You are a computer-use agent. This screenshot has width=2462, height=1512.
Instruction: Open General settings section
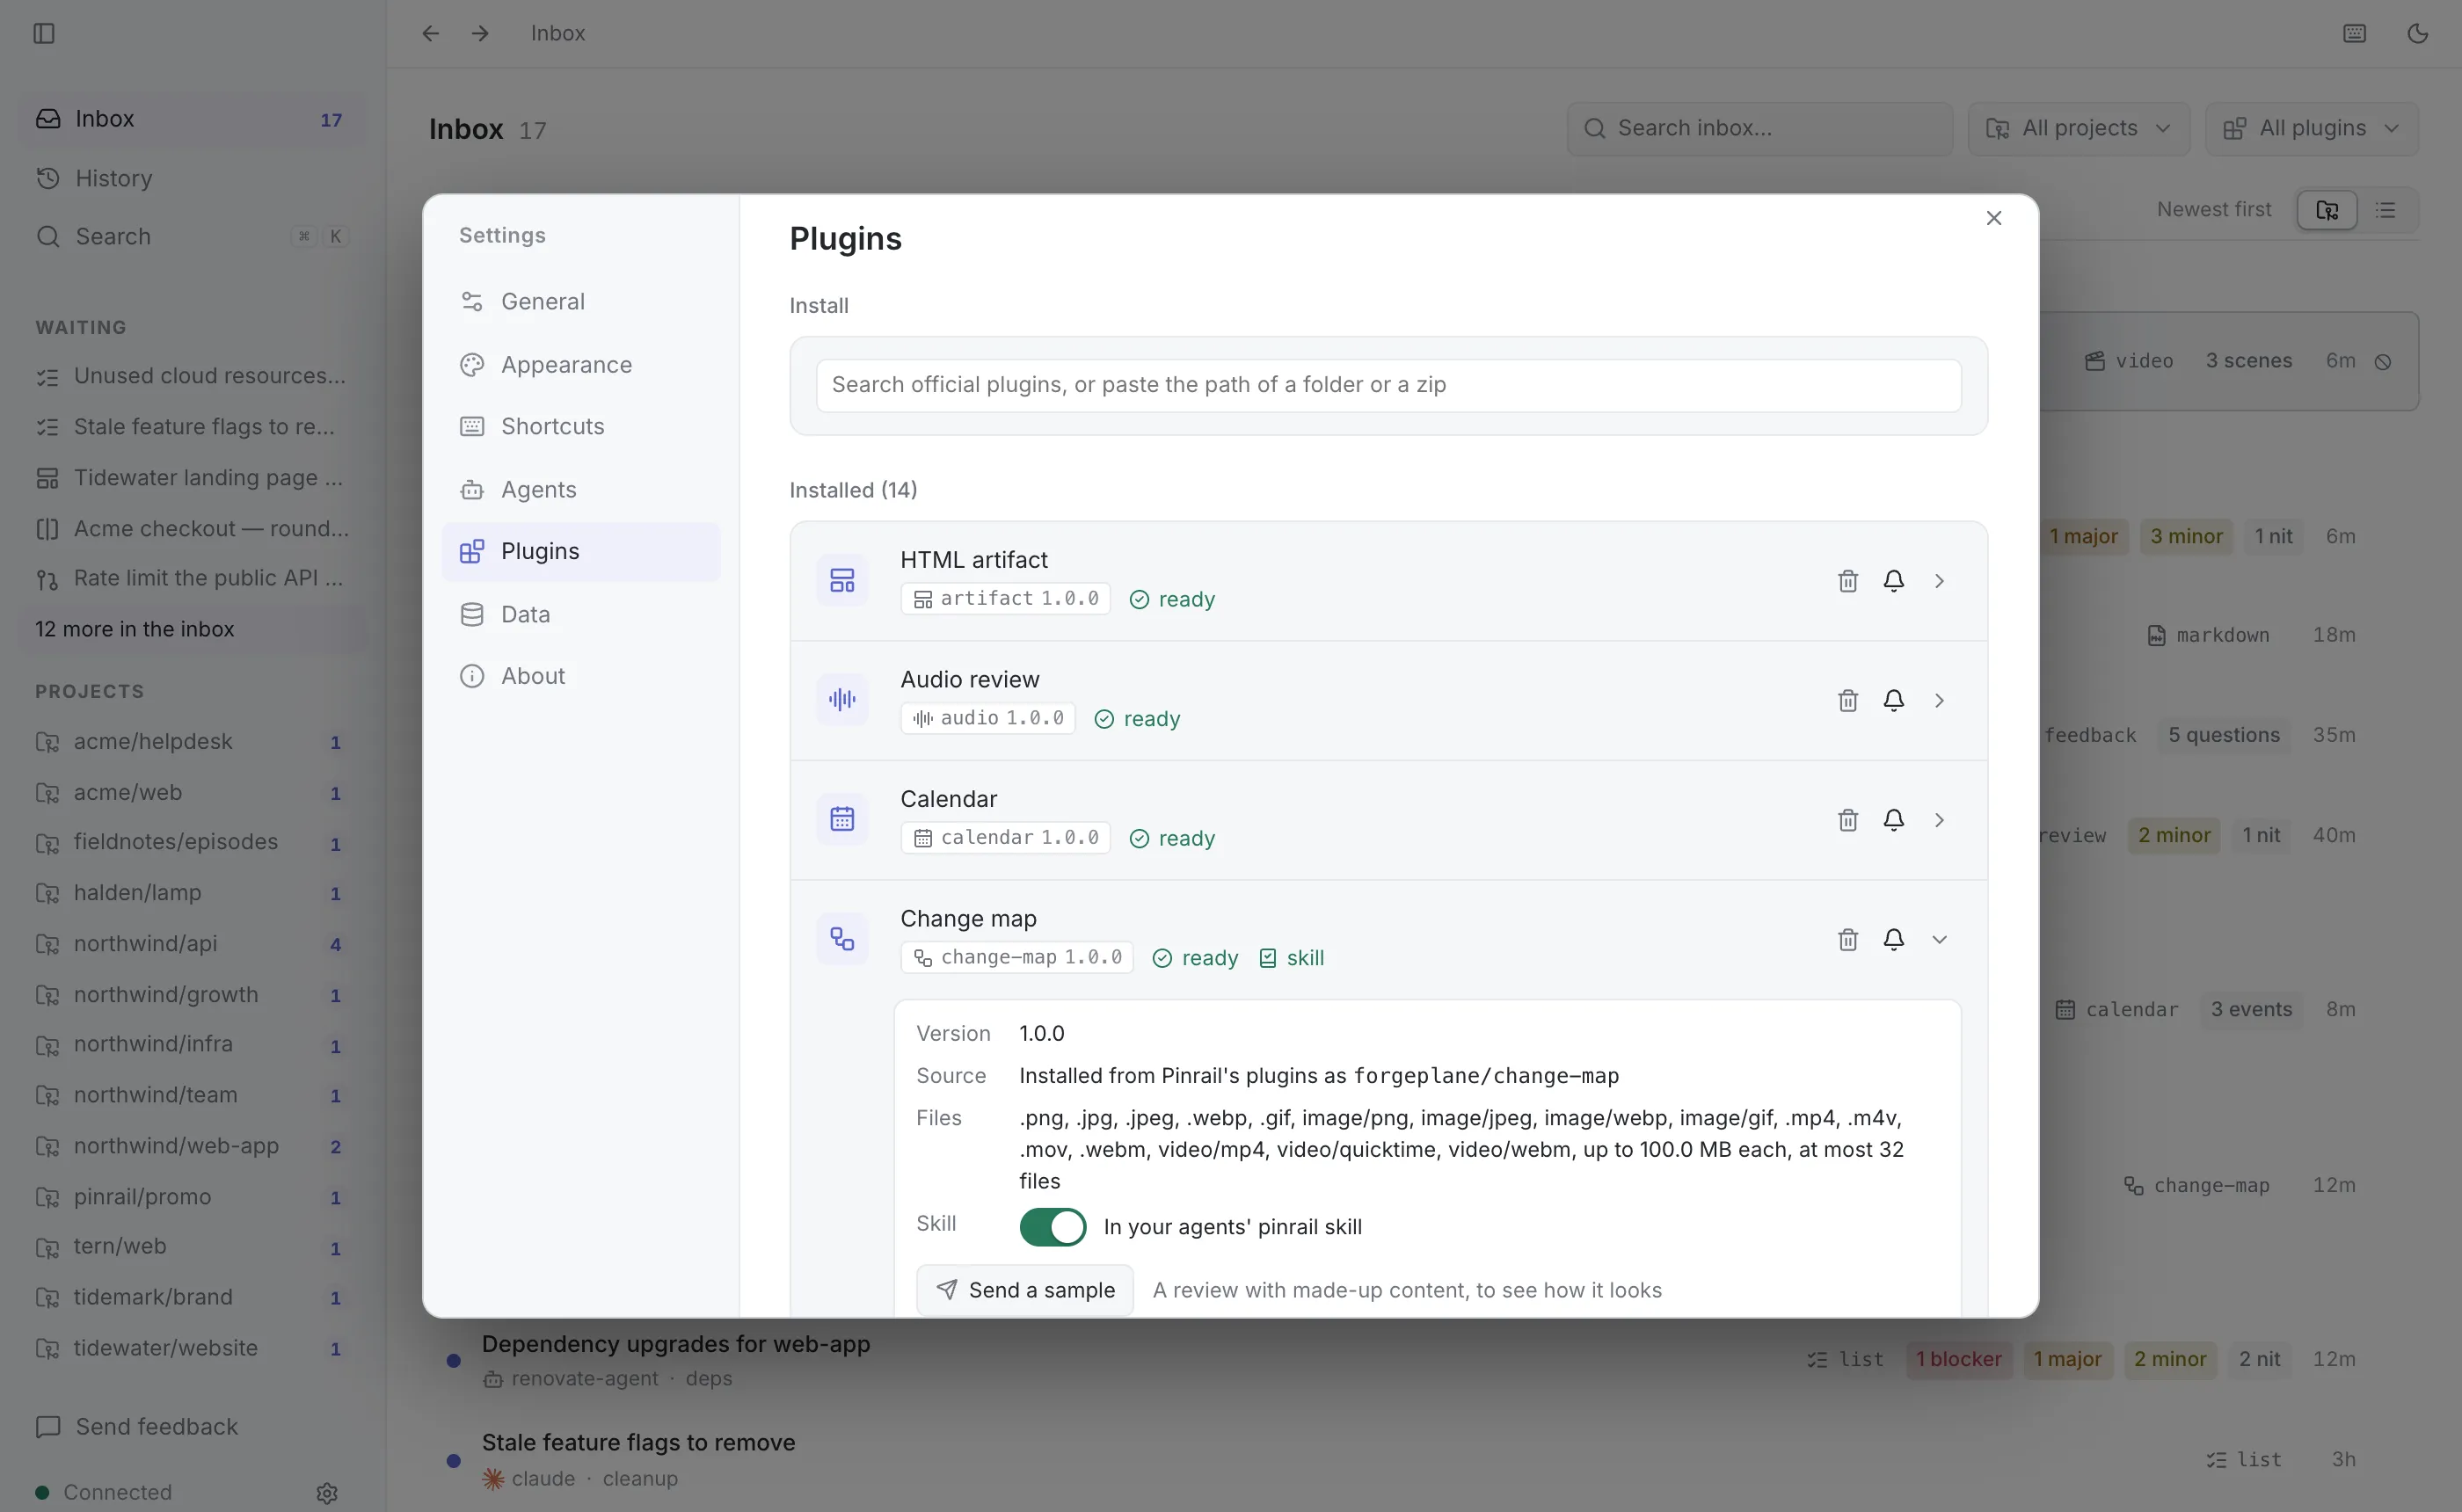coord(580,302)
